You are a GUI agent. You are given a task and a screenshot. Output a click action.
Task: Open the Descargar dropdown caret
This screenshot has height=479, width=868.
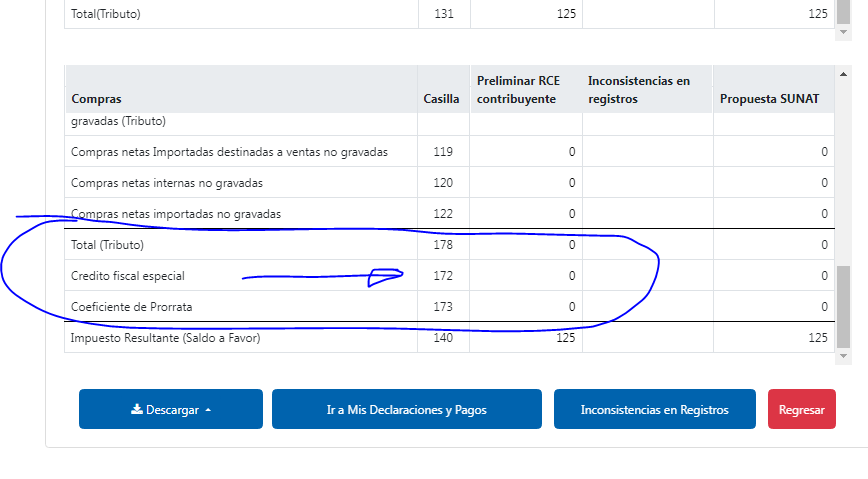(208, 410)
